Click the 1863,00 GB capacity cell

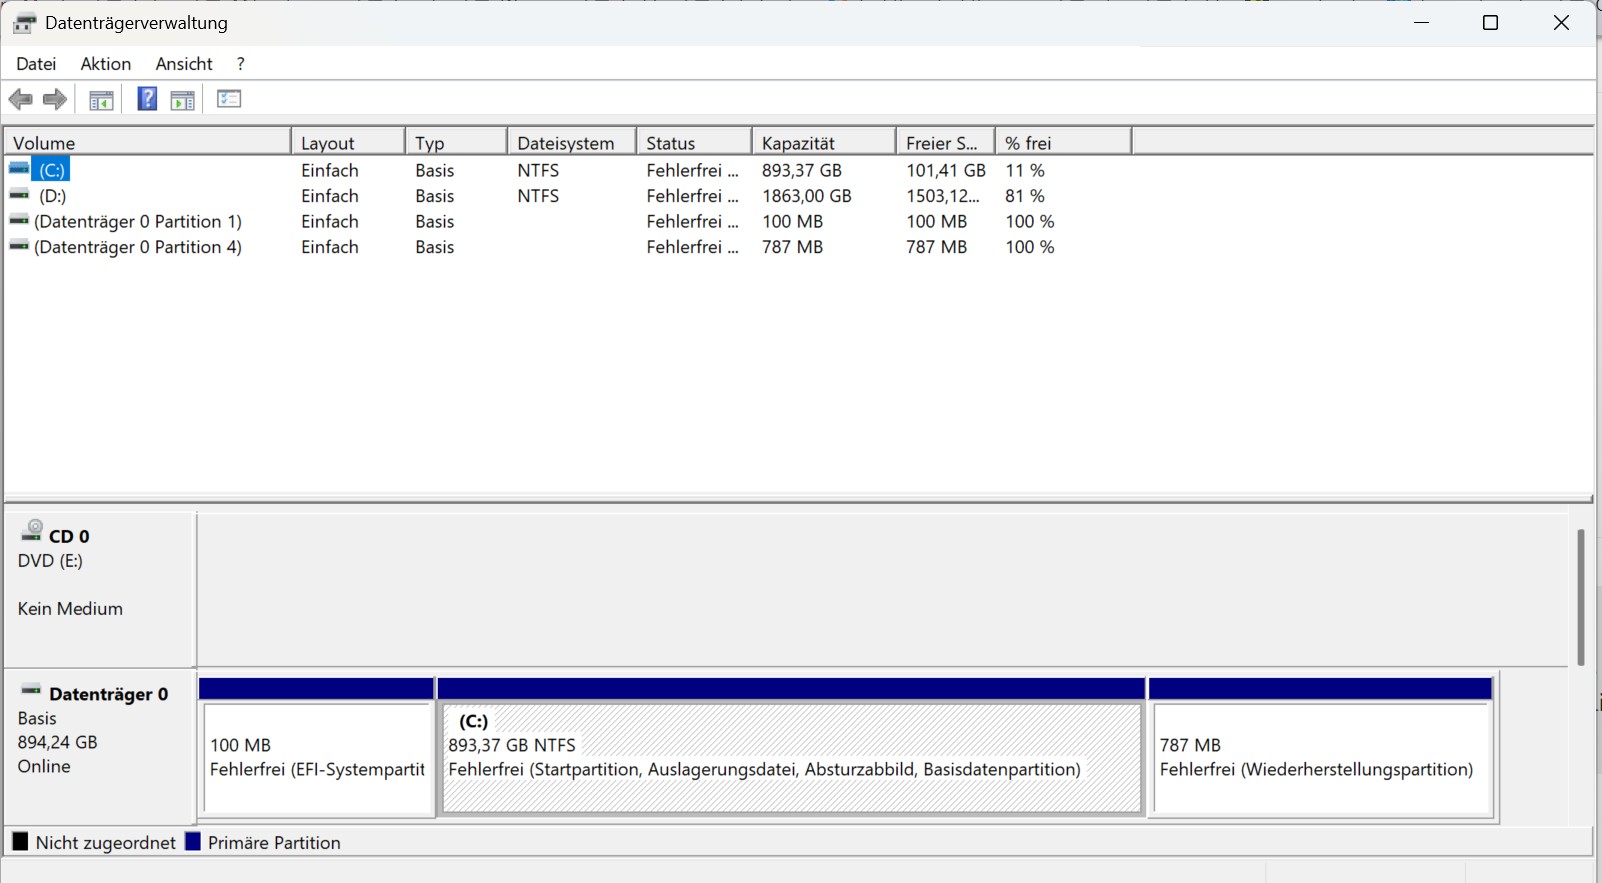pyautogui.click(x=807, y=196)
